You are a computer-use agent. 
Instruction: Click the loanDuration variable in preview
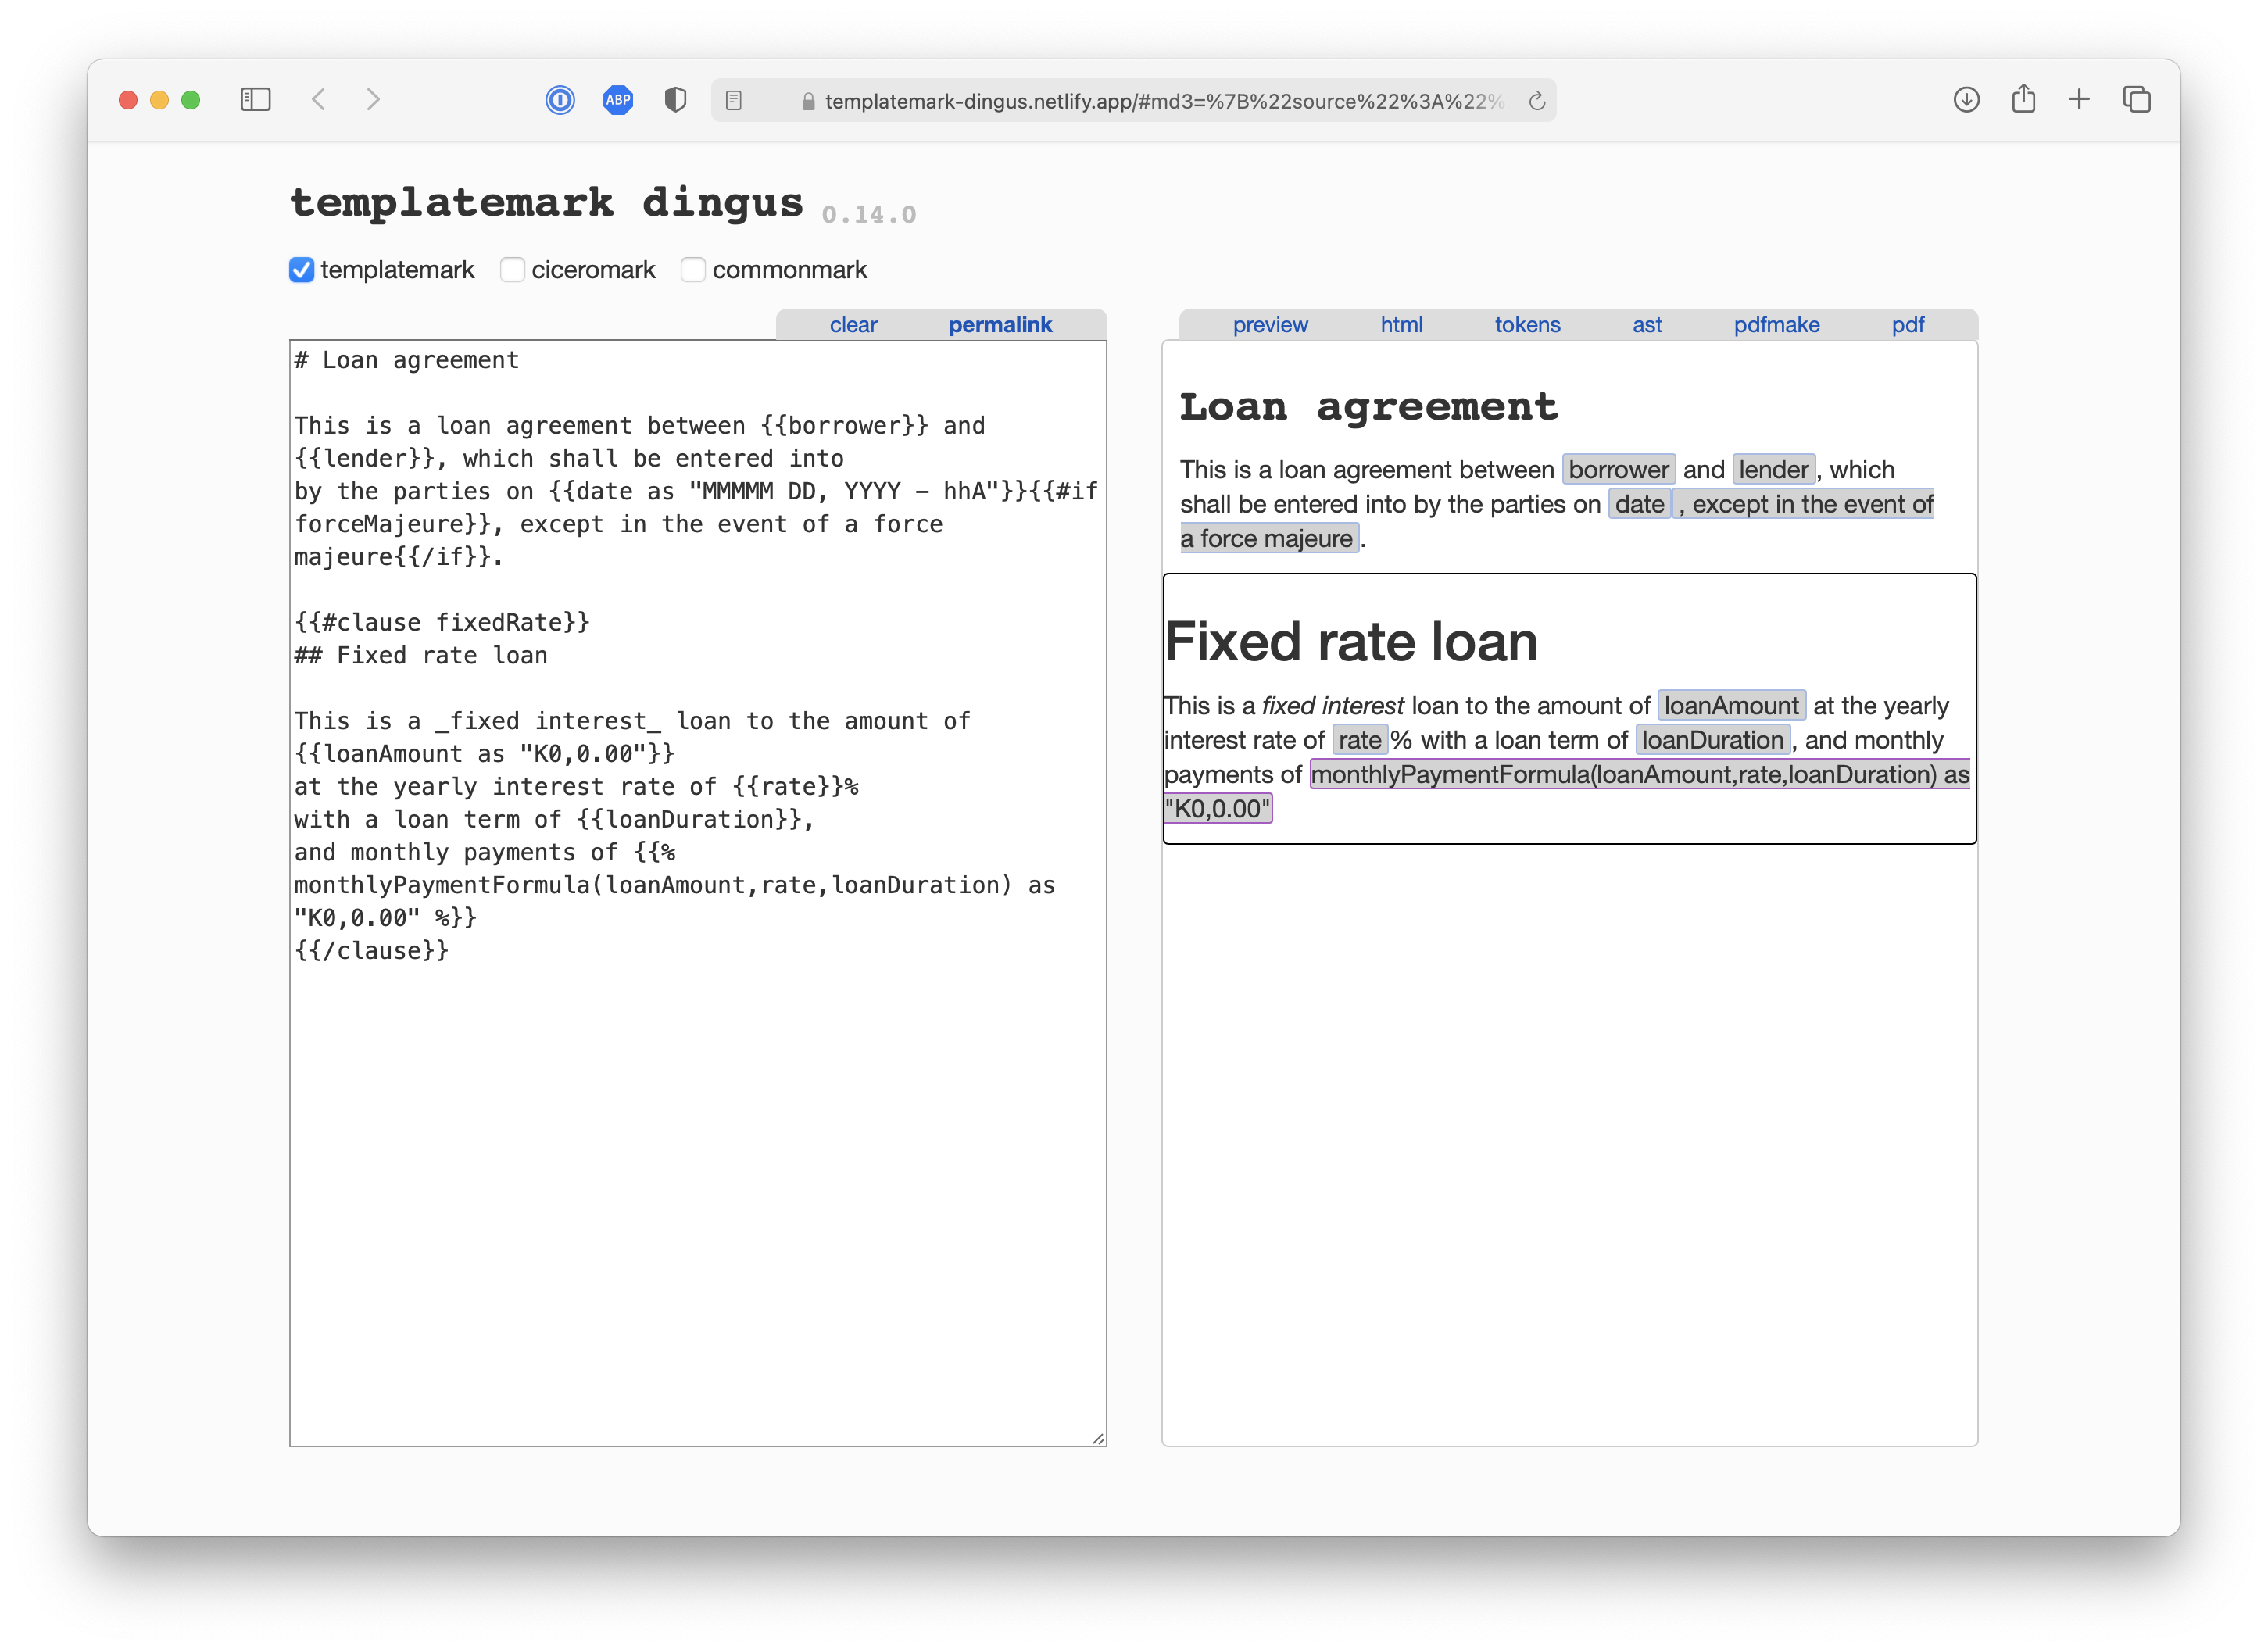pos(1712,740)
